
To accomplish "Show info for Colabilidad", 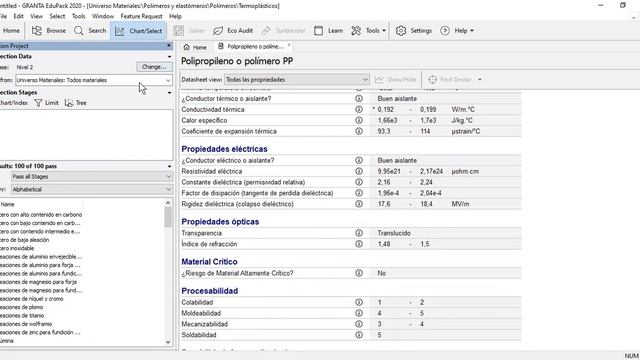I will [359, 302].
